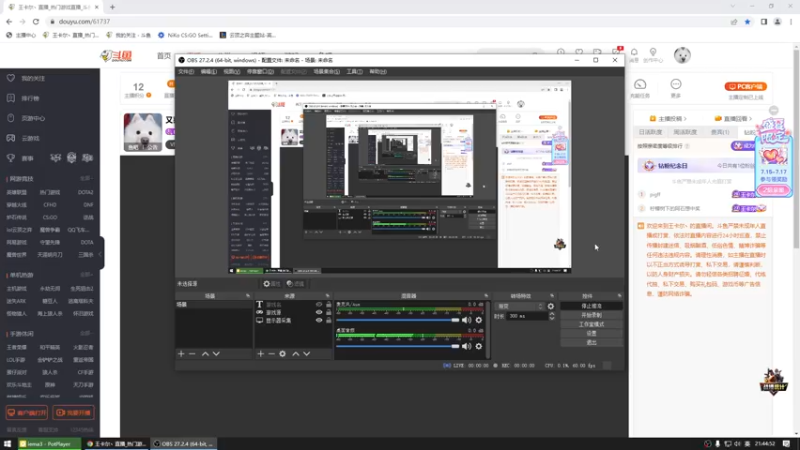Open properties gear above the scenes panel

[x=271, y=284]
